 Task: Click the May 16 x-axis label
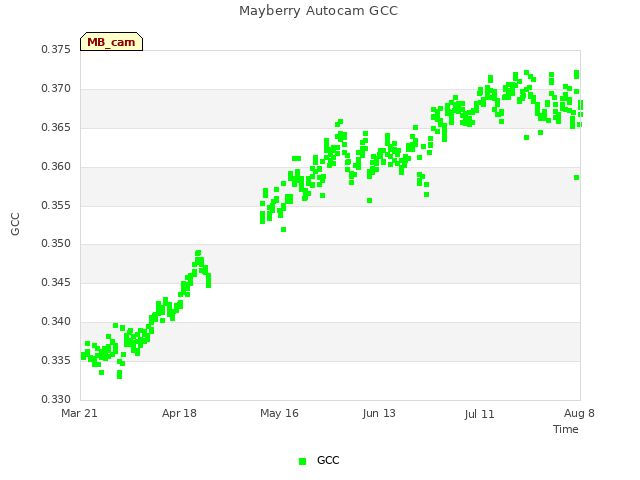[x=279, y=413]
